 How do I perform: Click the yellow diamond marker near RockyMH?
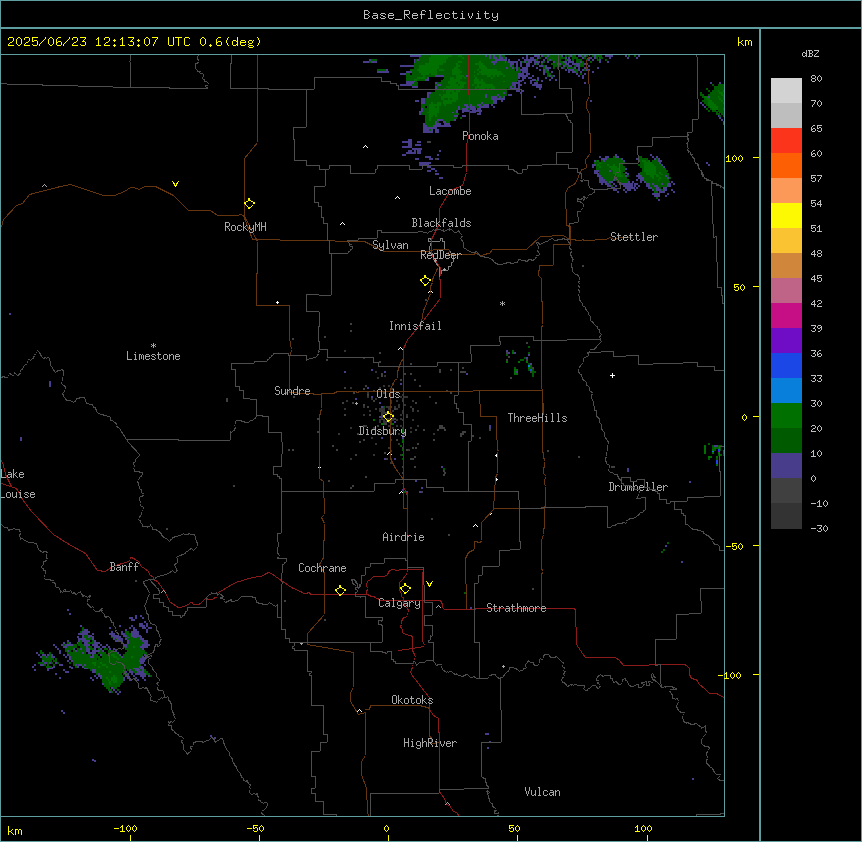pyautogui.click(x=250, y=204)
